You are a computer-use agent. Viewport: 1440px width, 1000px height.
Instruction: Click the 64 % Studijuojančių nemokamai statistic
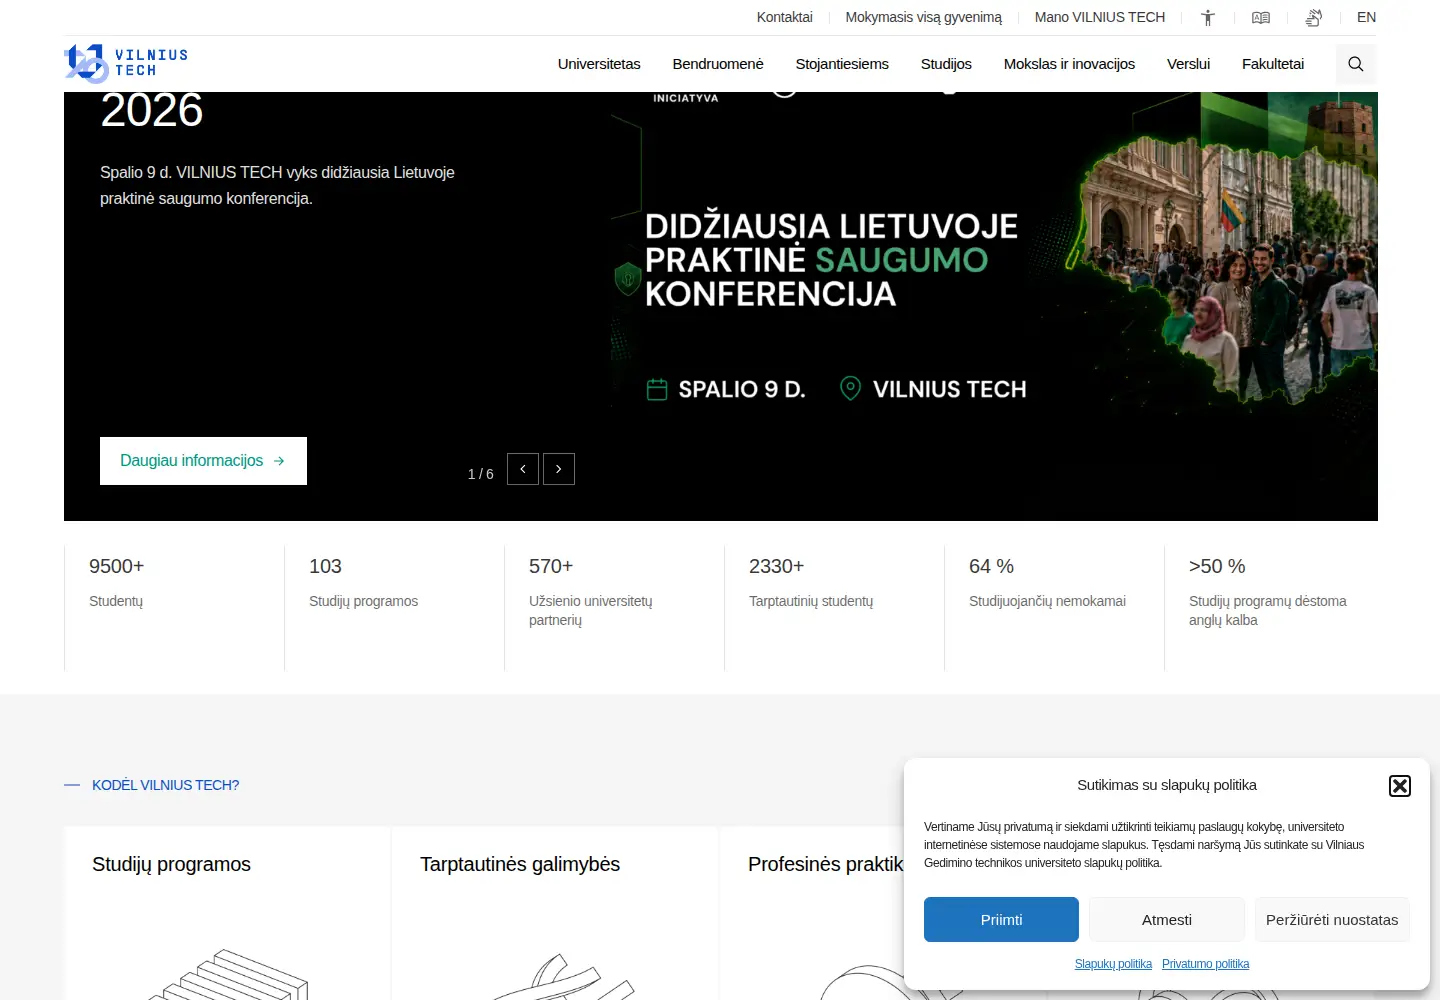coord(1054,608)
